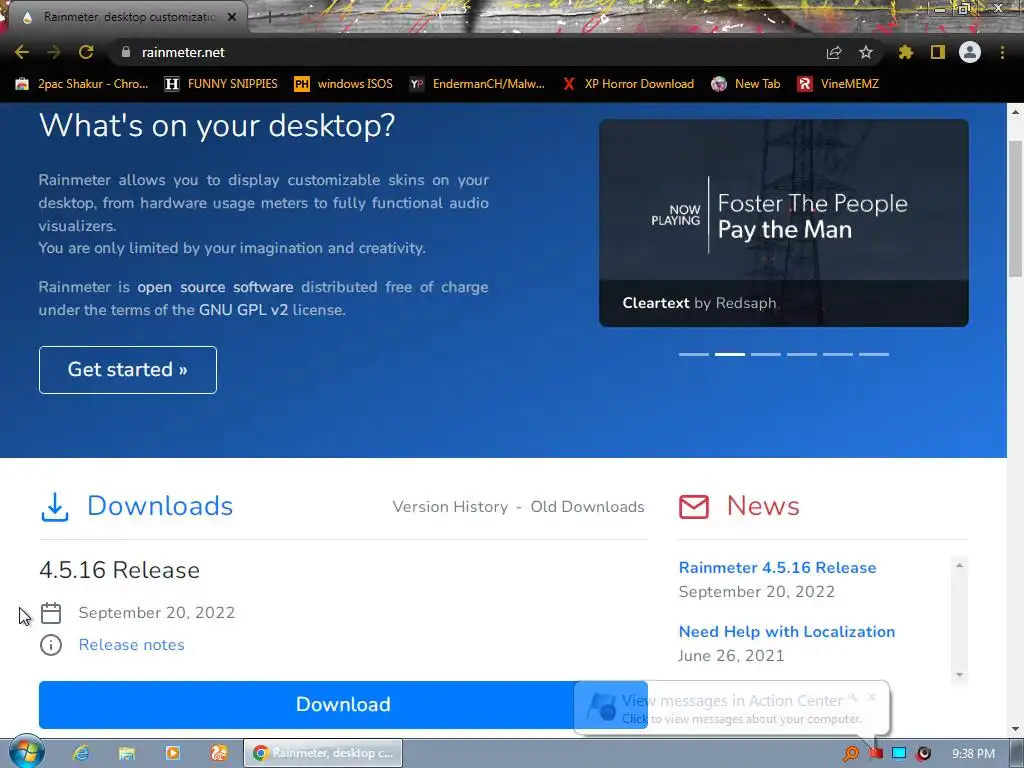The height and width of the screenshot is (768, 1024).
Task: Open a new tab with plus button
Action: coord(269,18)
